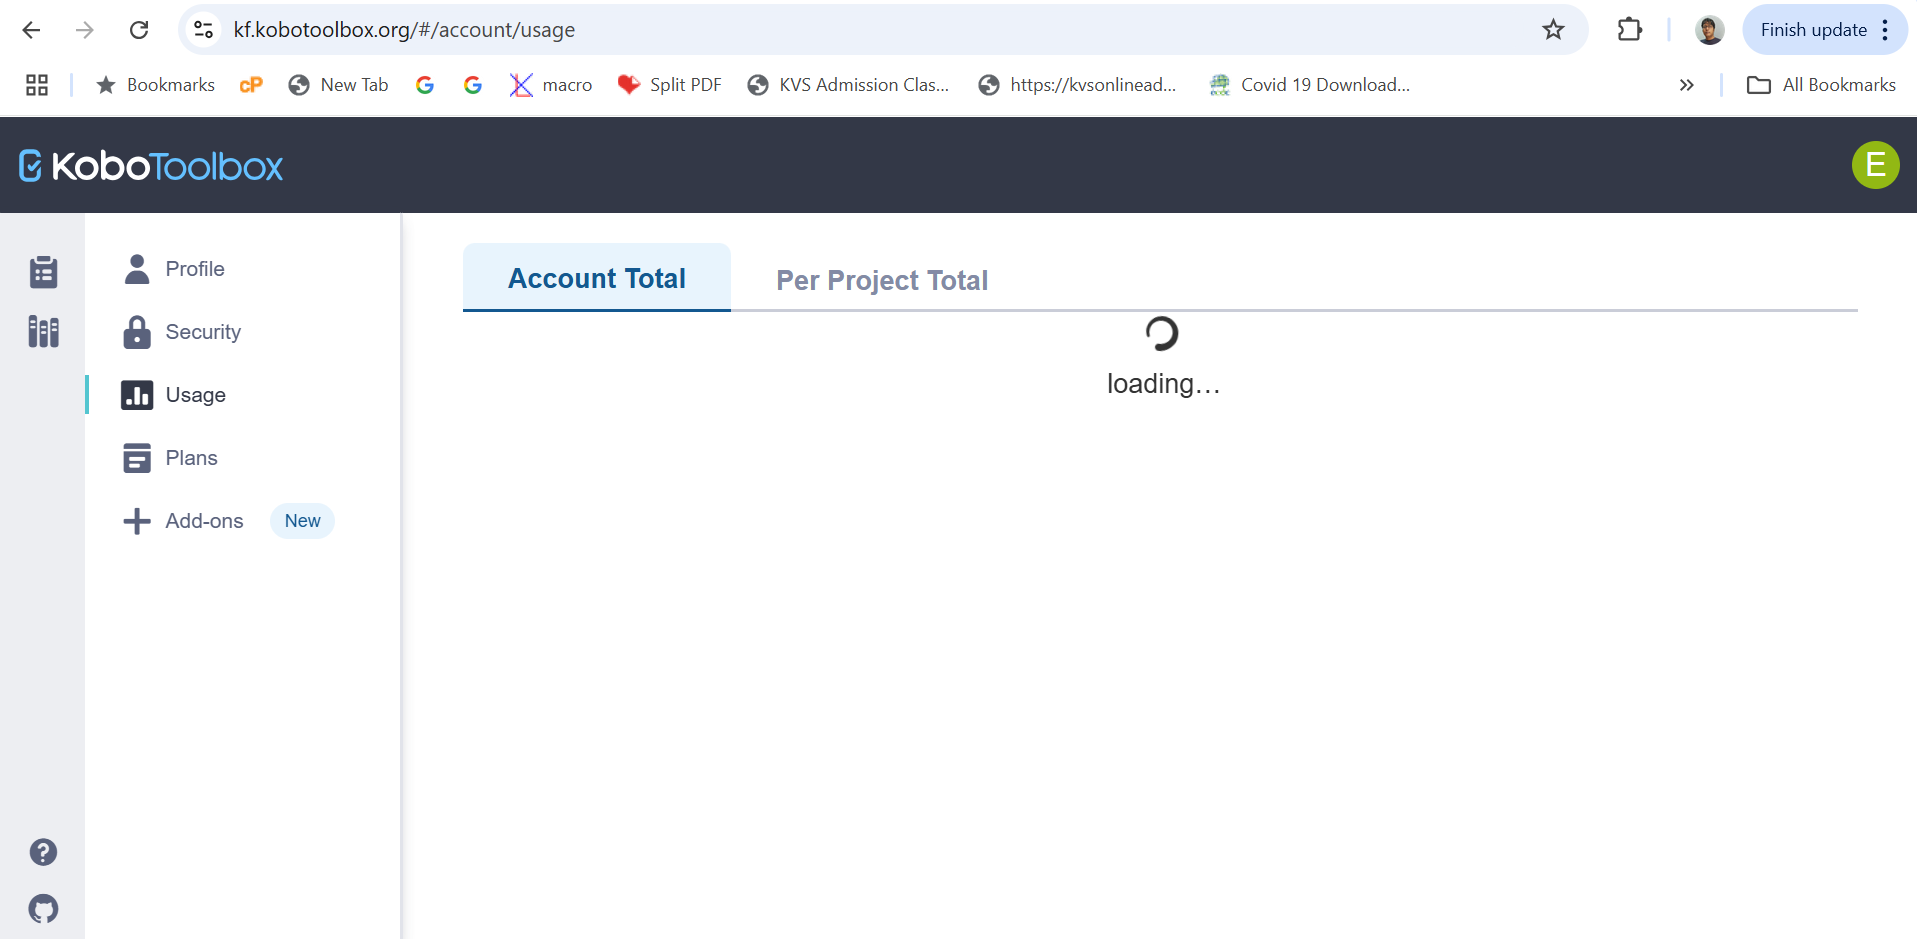Screen dimensions: 1917x939
Task: Switch to Per Project Total tab
Action: (x=881, y=280)
